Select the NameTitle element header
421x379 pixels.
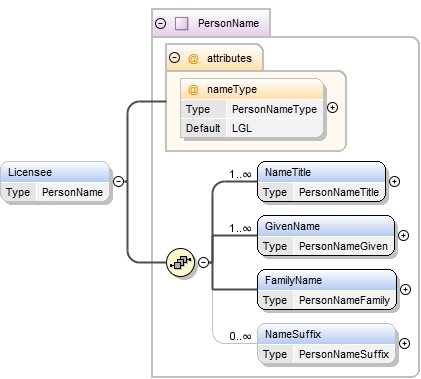click(322, 172)
